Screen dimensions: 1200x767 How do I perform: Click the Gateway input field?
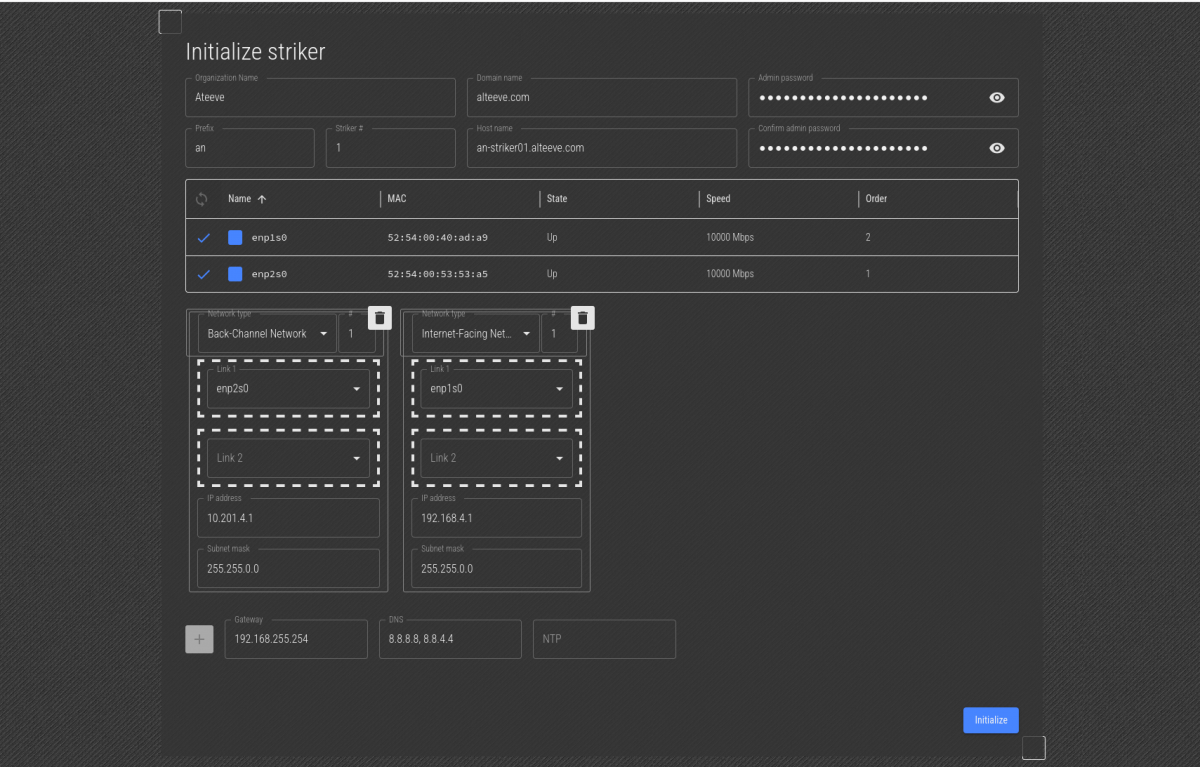[x=296, y=639]
